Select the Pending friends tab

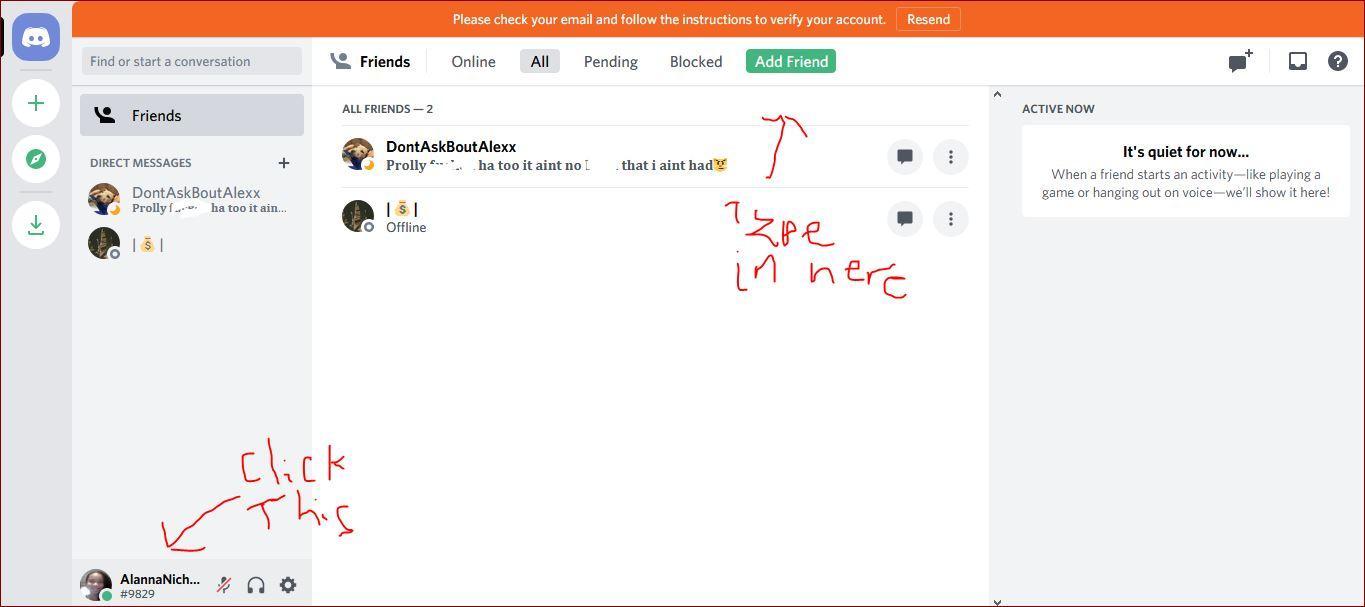point(611,61)
